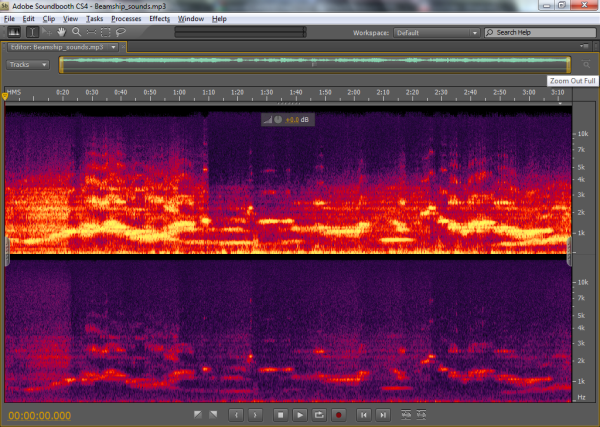
Task: Go to the previous marker
Action: pos(236,414)
